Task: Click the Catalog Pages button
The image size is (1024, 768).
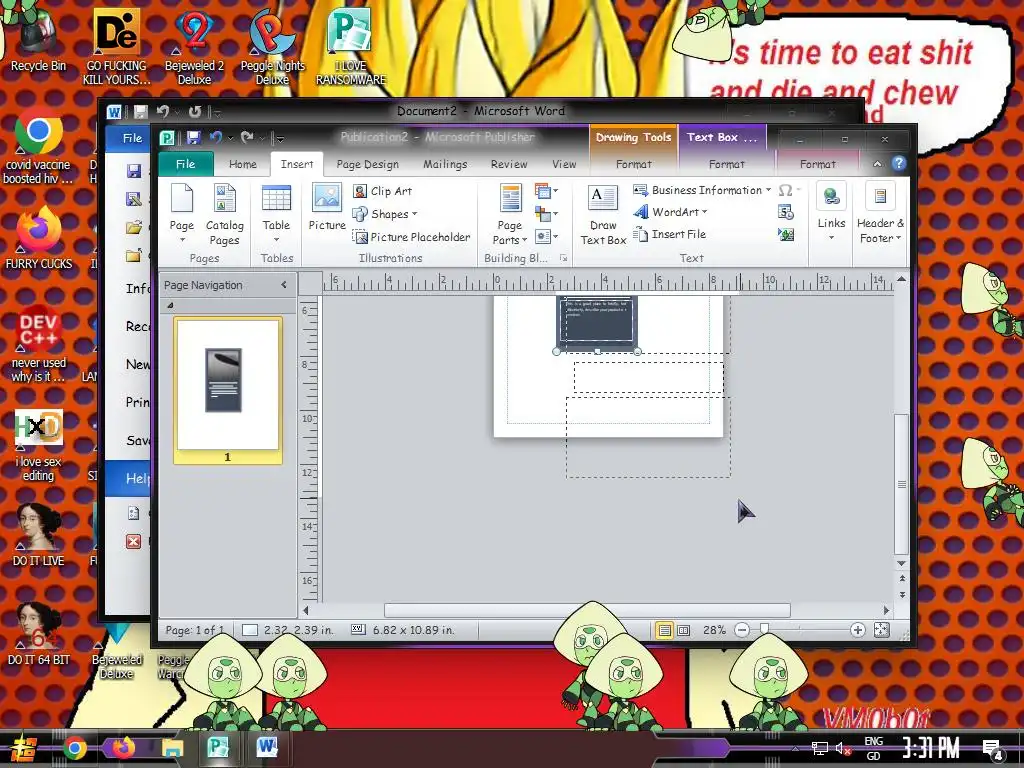Action: (225, 214)
